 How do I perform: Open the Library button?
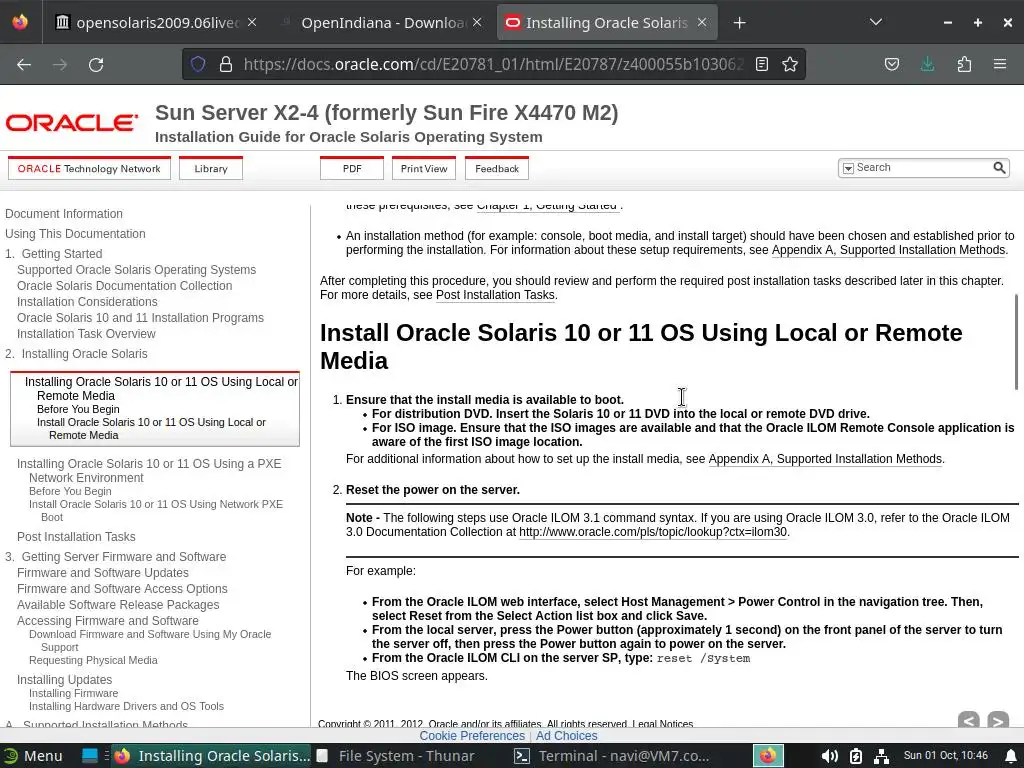211,168
